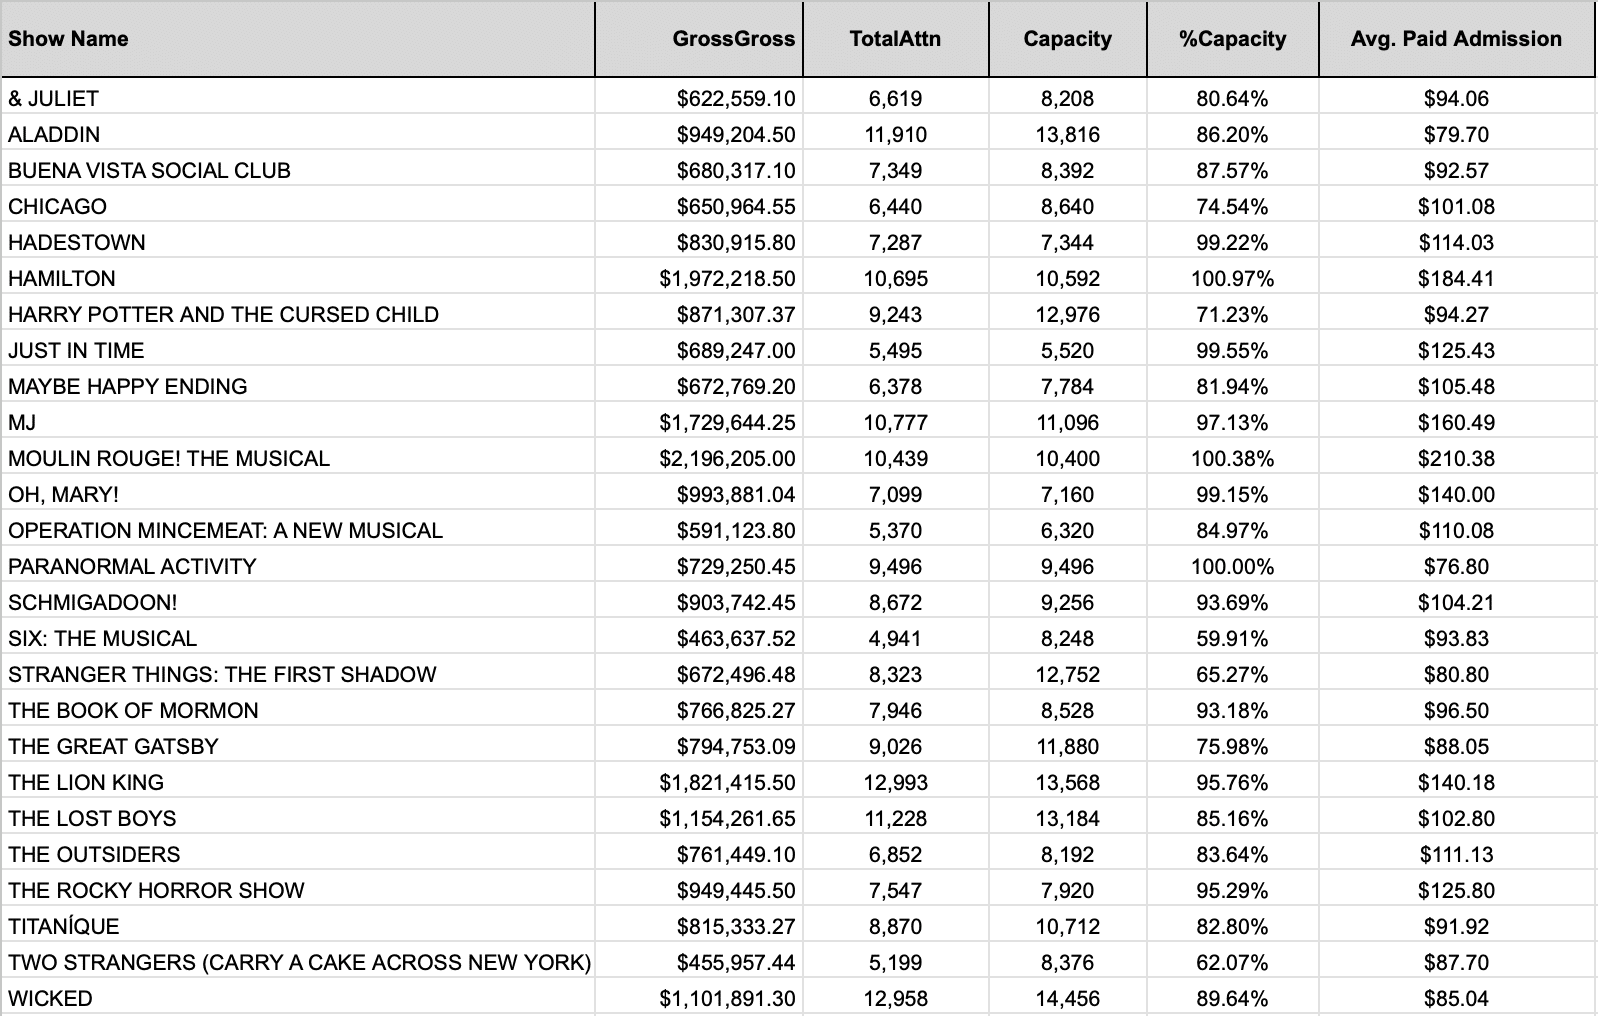Select the WICKED show name cell
This screenshot has width=1598, height=1016.
point(298,999)
